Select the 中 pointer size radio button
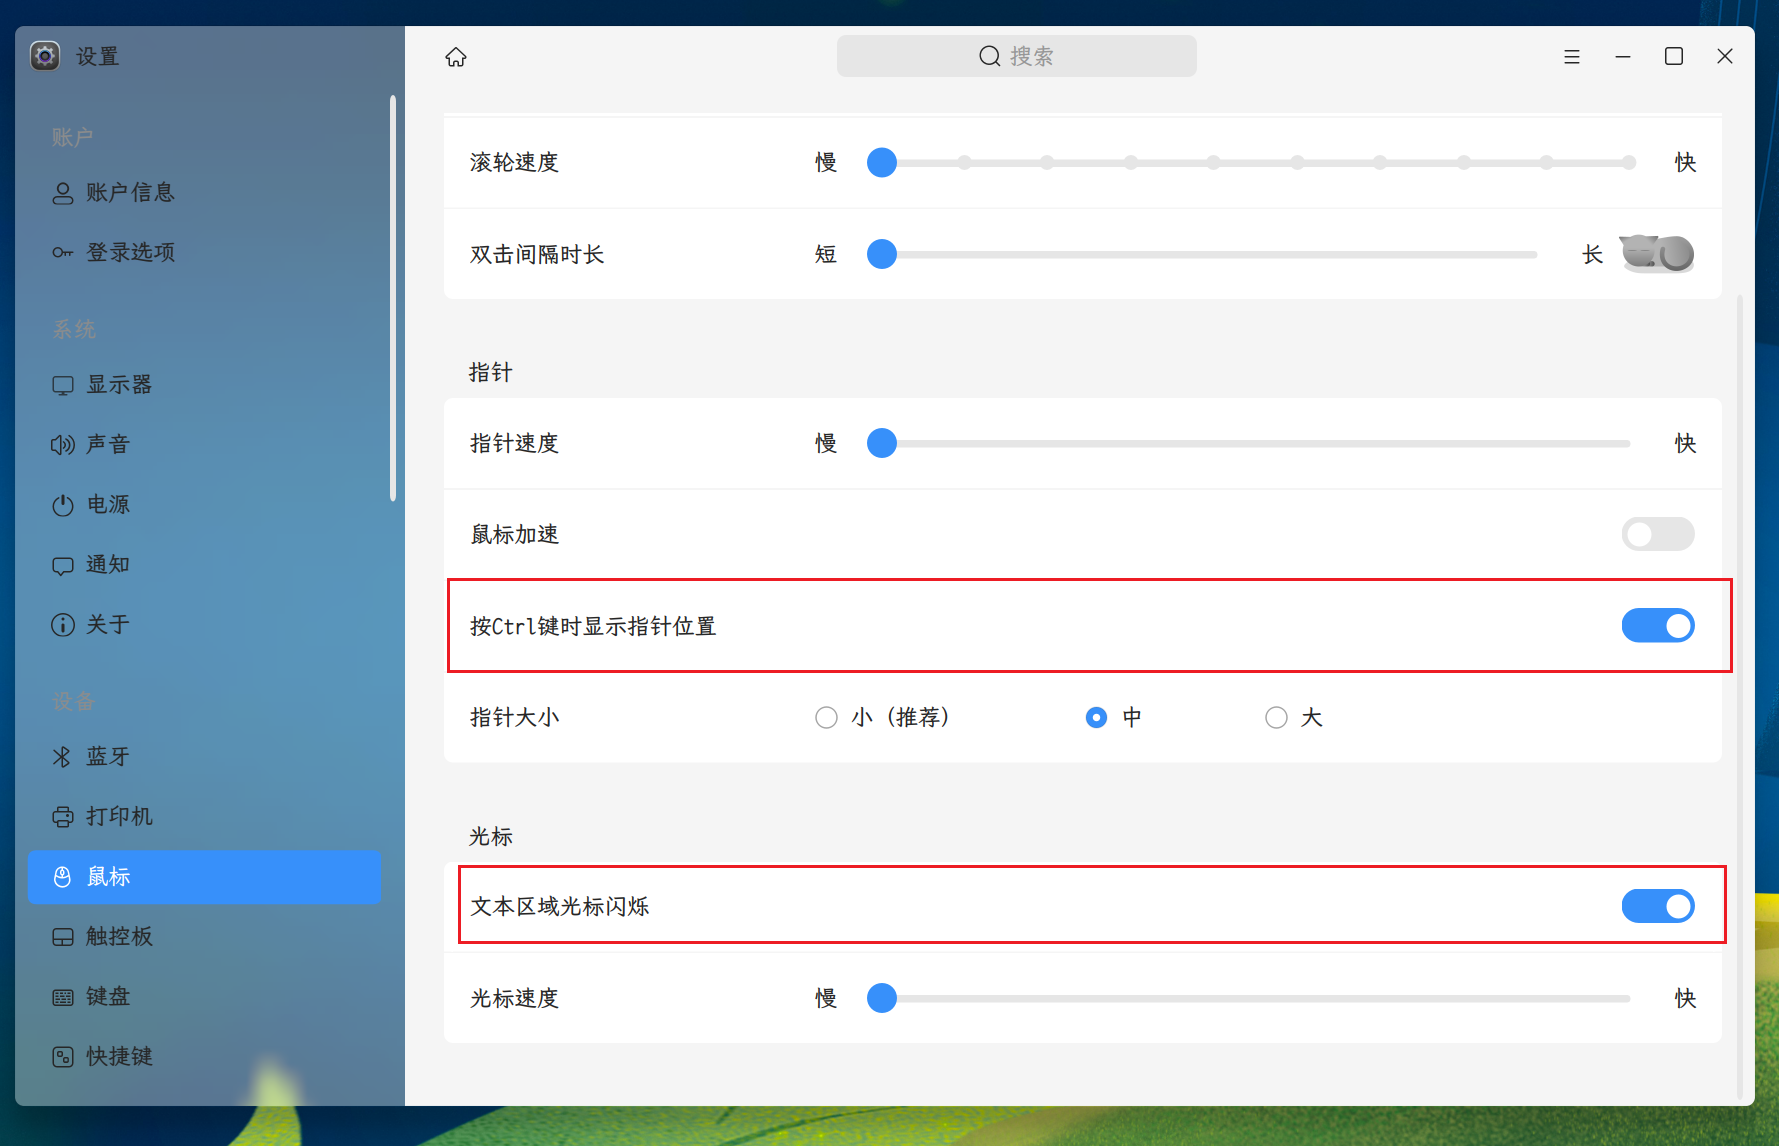Image resolution: width=1779 pixels, height=1146 pixels. 1097,718
